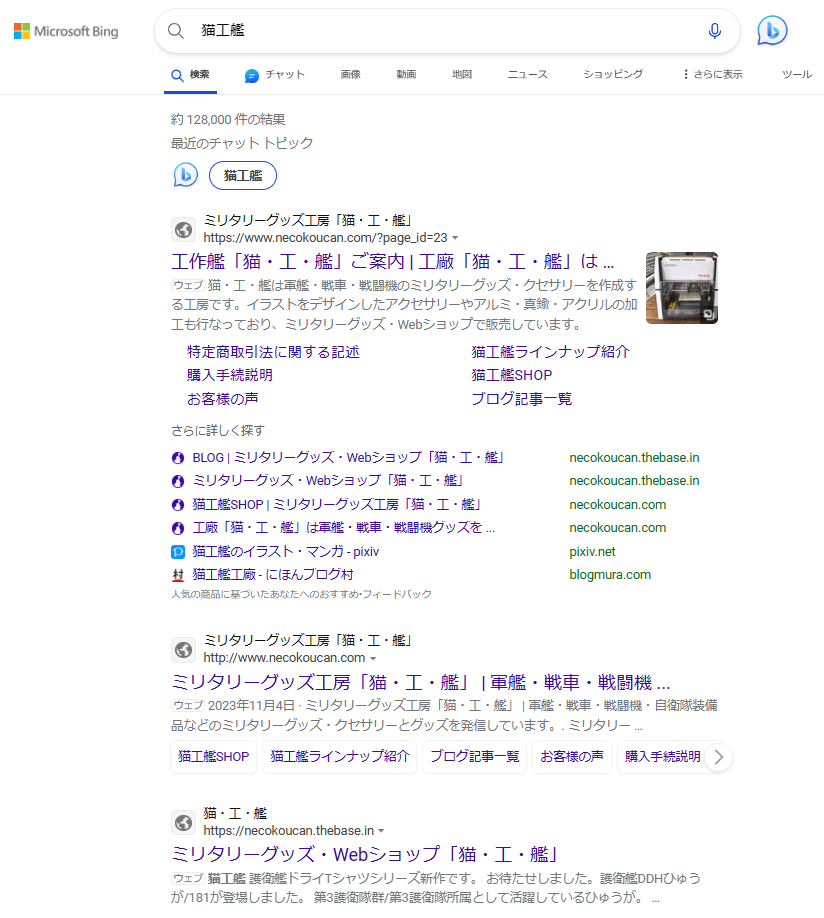Click ブログ記事一覧 chip under second result

(474, 756)
